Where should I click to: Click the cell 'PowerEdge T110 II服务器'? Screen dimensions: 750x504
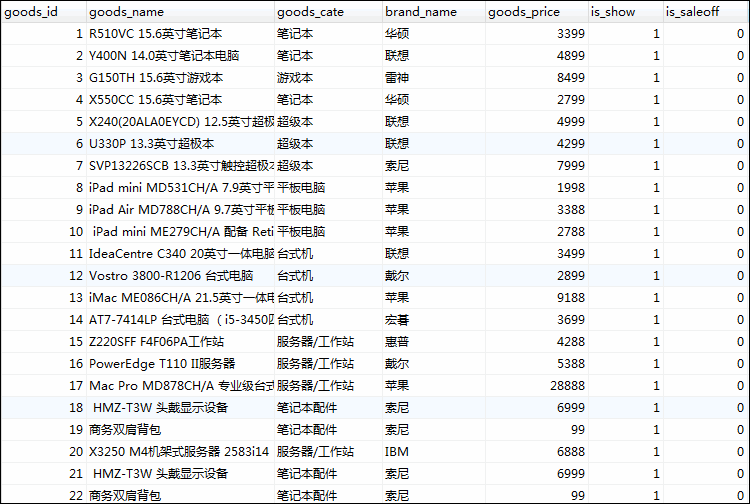(180, 364)
